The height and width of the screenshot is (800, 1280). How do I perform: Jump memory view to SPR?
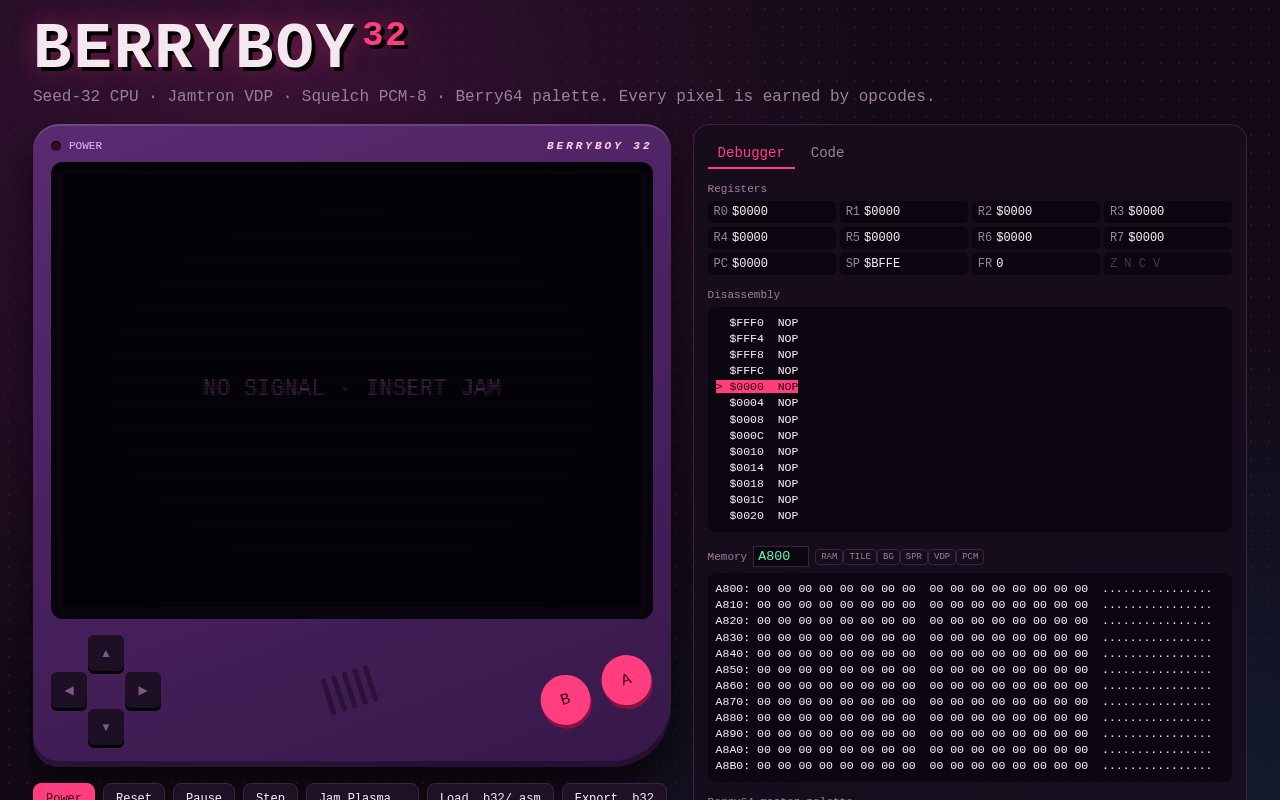[x=914, y=557]
